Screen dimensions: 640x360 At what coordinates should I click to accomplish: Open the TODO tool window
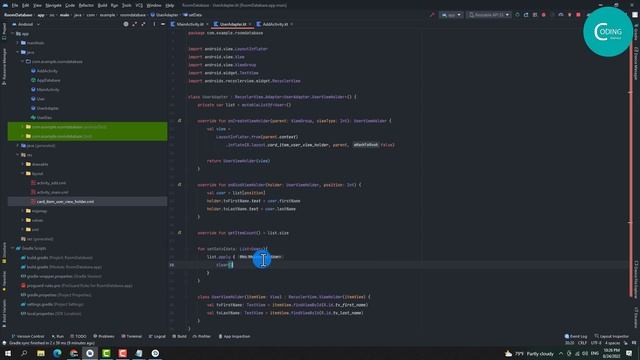pyautogui.click(x=78, y=336)
